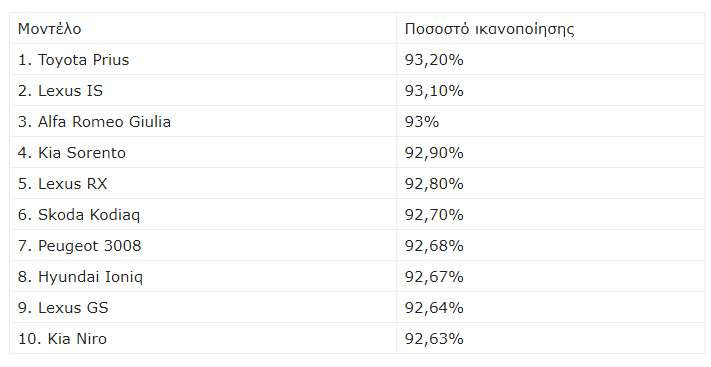Click the 93% satisfaction value
The image size is (711, 367).
tap(422, 122)
